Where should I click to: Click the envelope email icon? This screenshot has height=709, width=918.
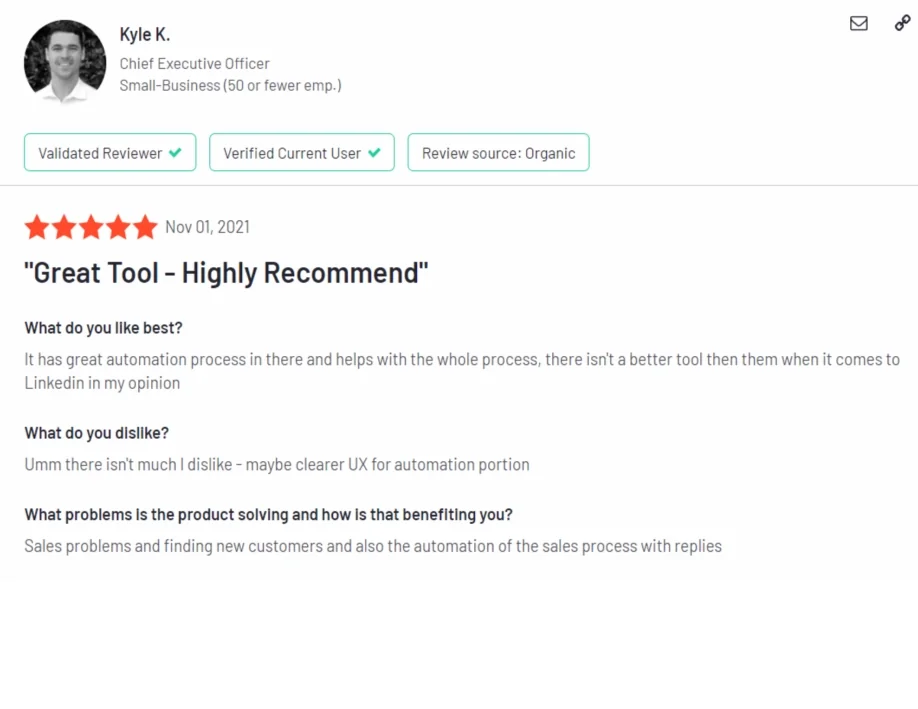[x=858, y=23]
